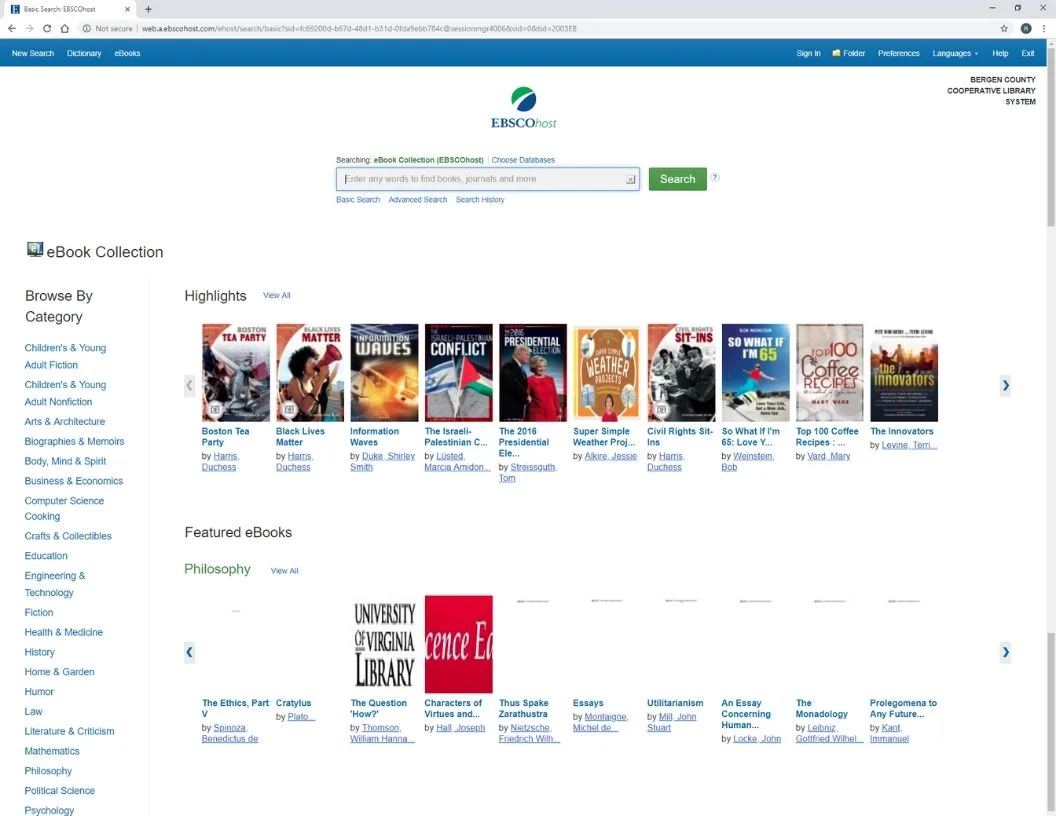Screen dimensions: 1056x816
Task: Click author link Mill, John Stuart
Action: (x=671, y=722)
